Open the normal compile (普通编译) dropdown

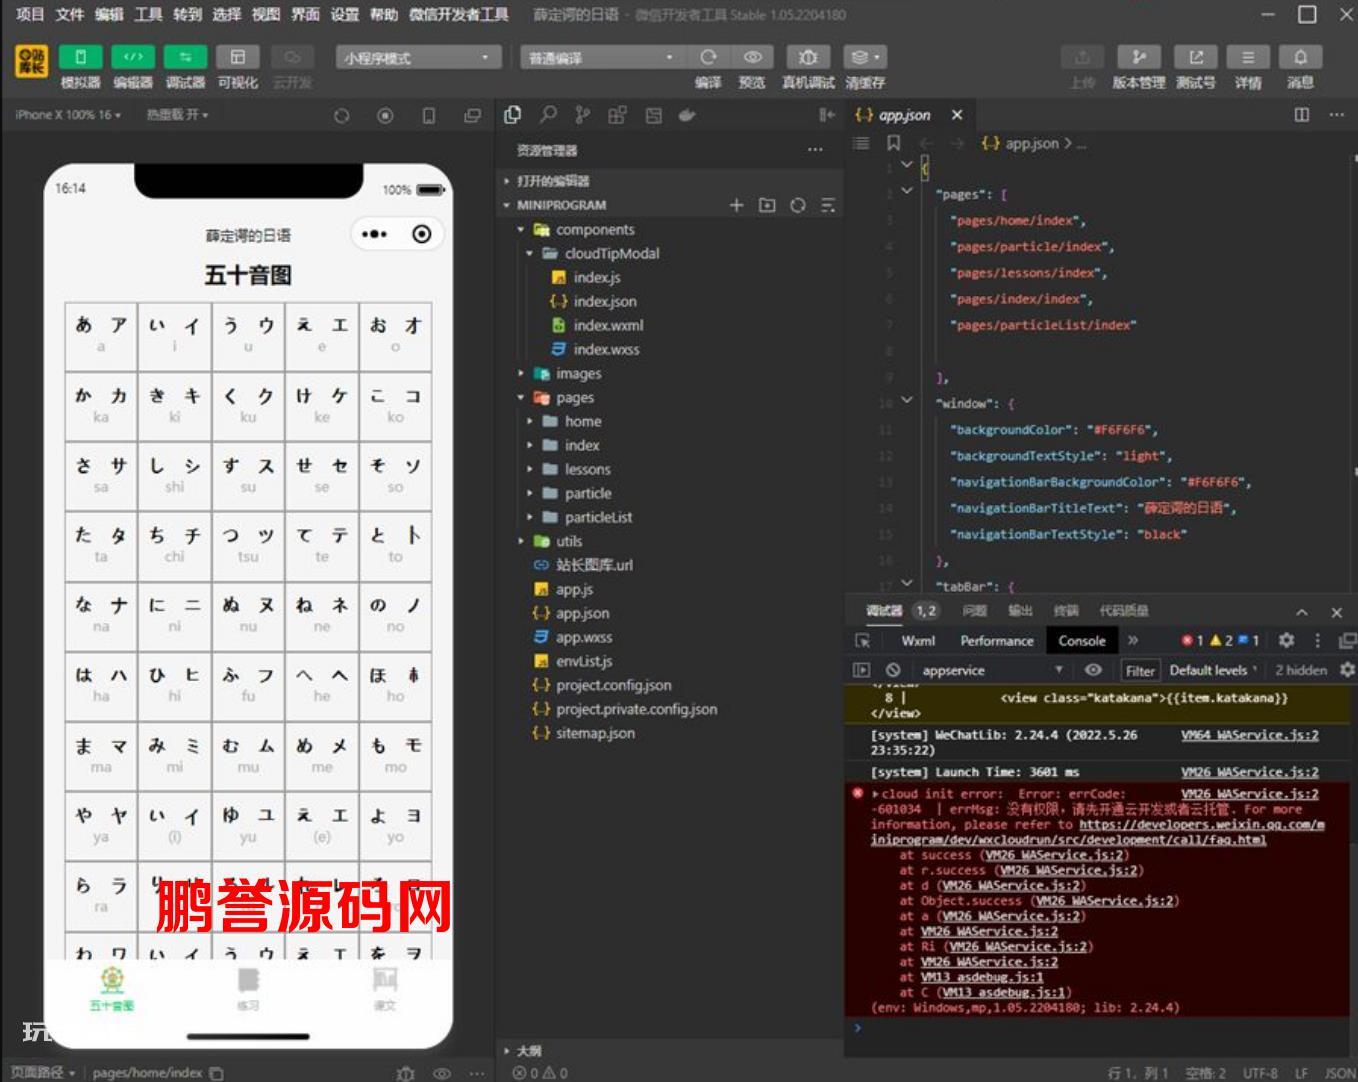(x=601, y=58)
